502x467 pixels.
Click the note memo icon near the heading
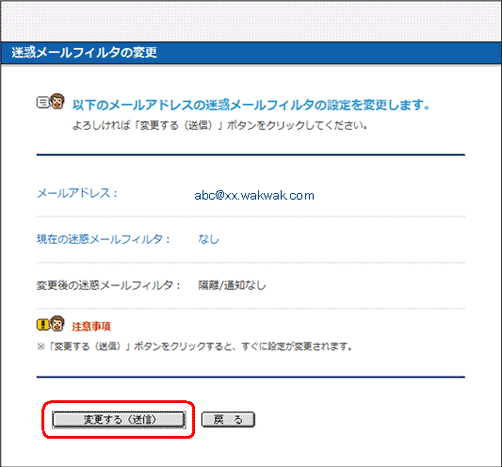[43, 102]
